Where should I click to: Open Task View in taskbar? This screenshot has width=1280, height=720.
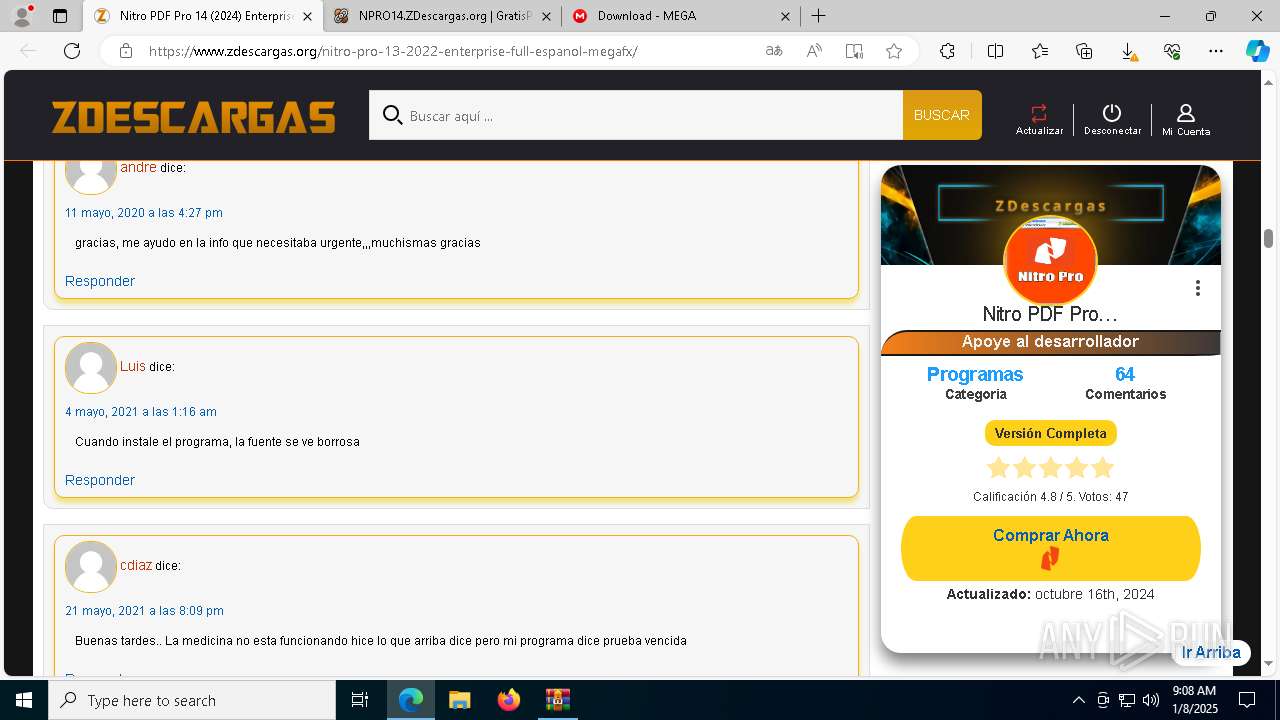click(x=360, y=700)
